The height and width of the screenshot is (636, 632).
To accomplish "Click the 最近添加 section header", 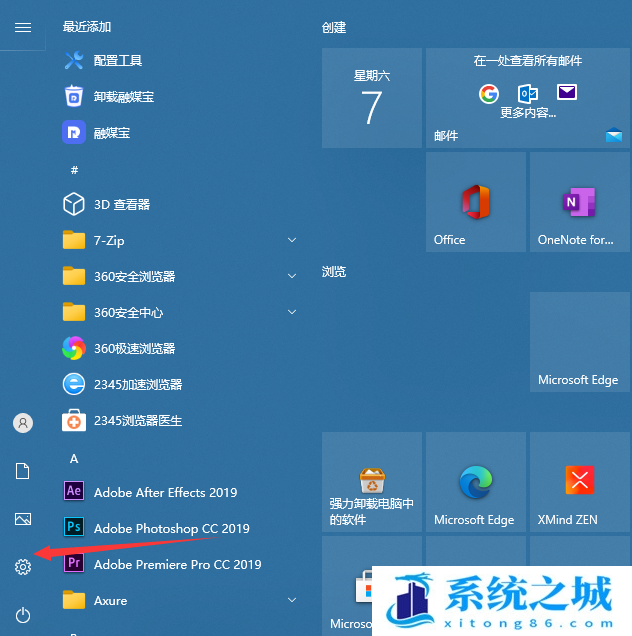I will [87, 27].
